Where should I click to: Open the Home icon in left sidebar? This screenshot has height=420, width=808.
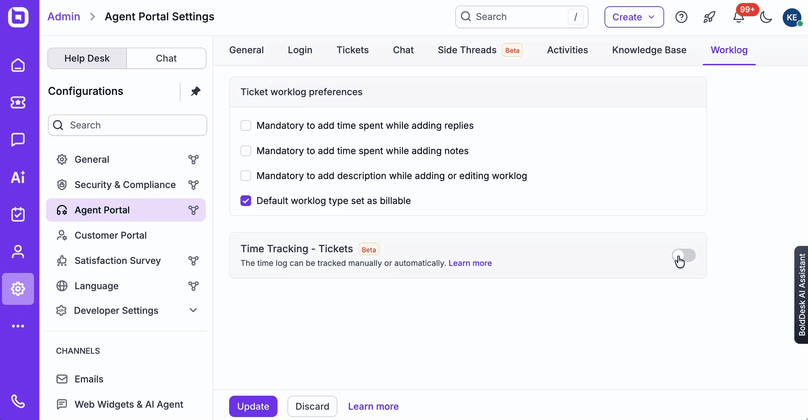pos(18,65)
